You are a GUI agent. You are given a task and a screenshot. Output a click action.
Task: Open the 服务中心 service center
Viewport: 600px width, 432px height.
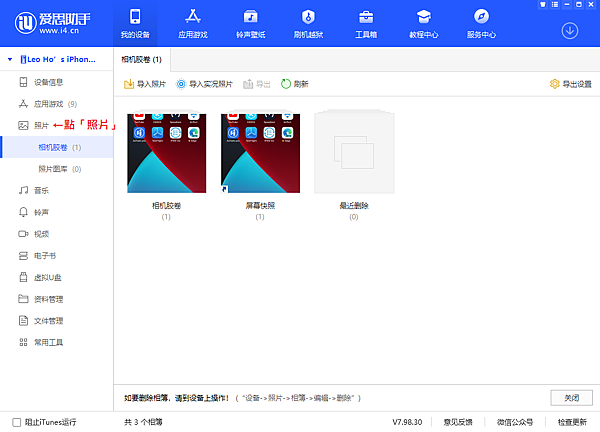coord(481,24)
